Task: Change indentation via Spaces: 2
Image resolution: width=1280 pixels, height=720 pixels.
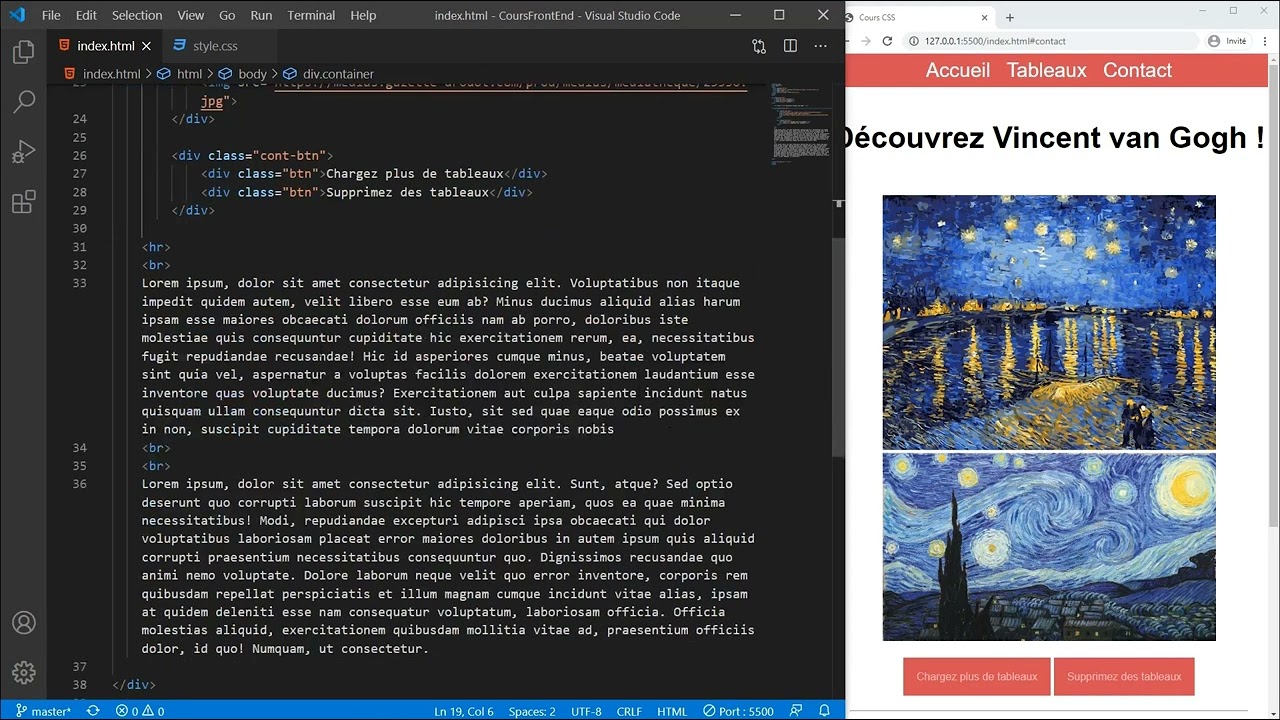Action: point(532,711)
